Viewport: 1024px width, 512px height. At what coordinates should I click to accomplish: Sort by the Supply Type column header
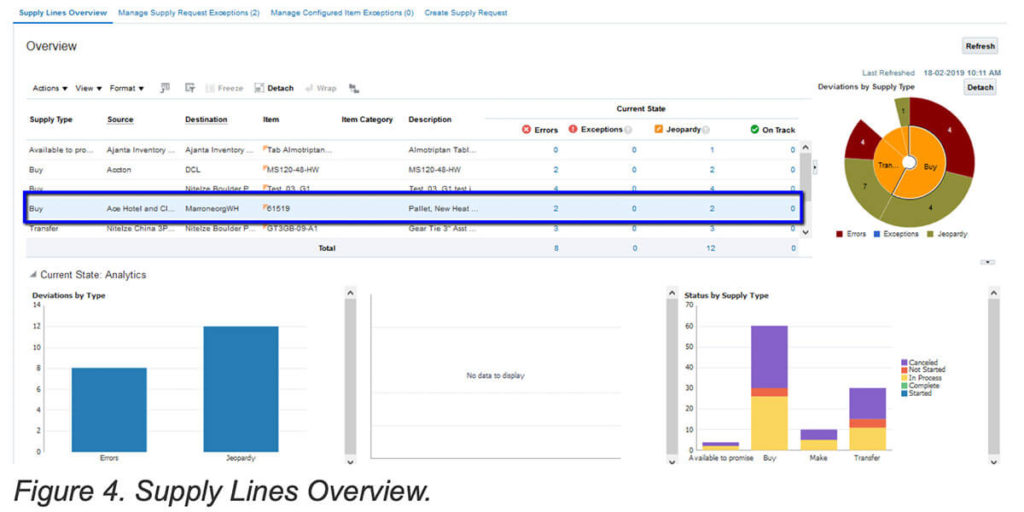coord(51,120)
